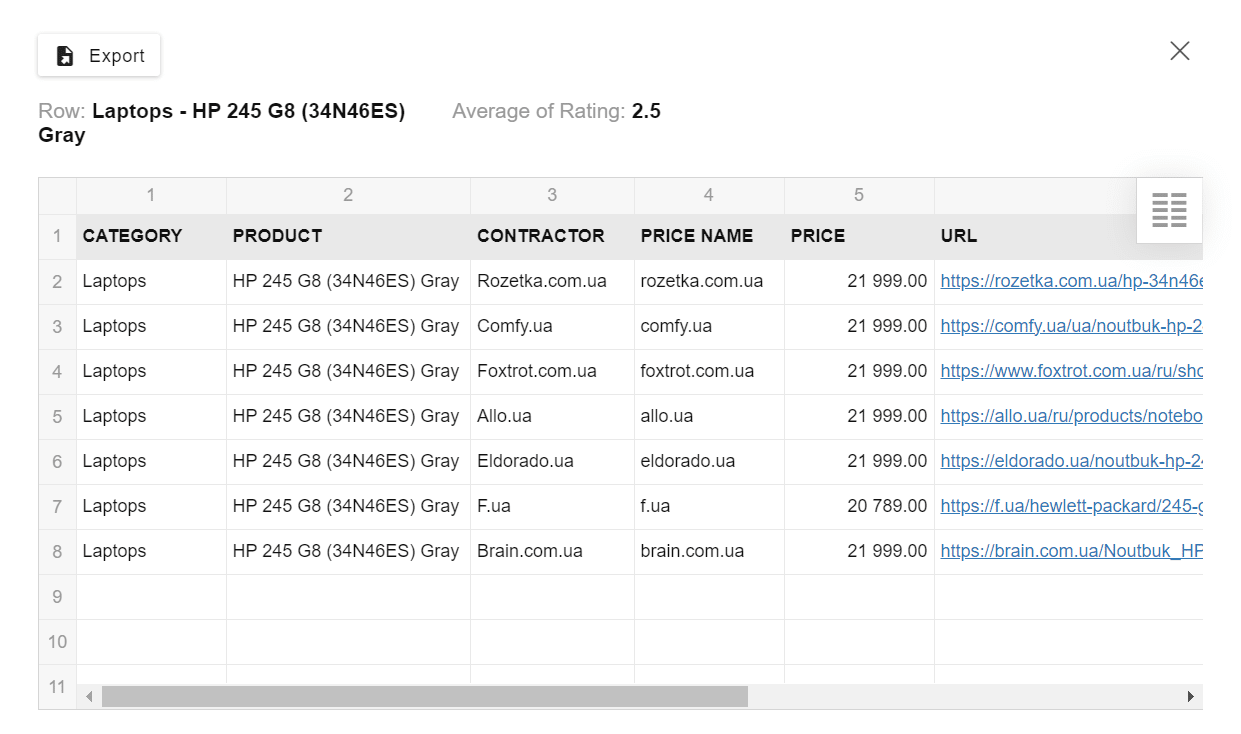This screenshot has width=1241, height=734.
Task: Open the foxtrot.com.ua URL
Action: tap(1070, 371)
